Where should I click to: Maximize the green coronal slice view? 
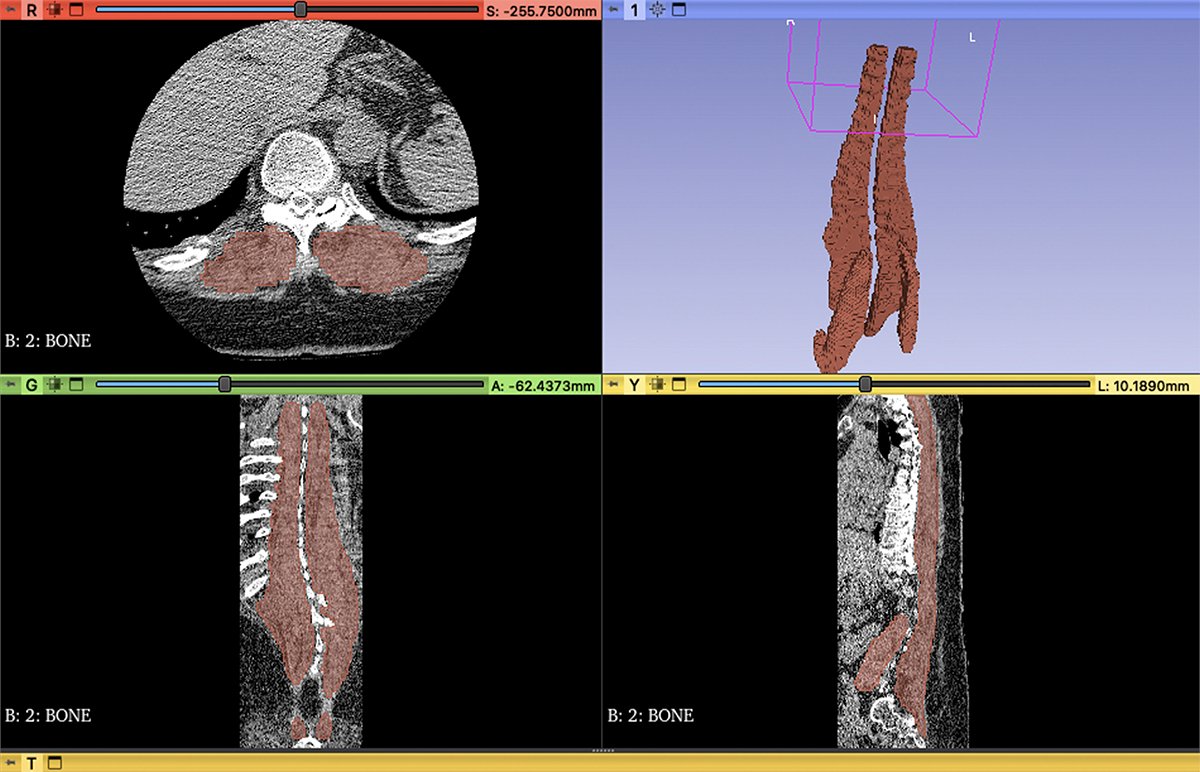(75, 385)
